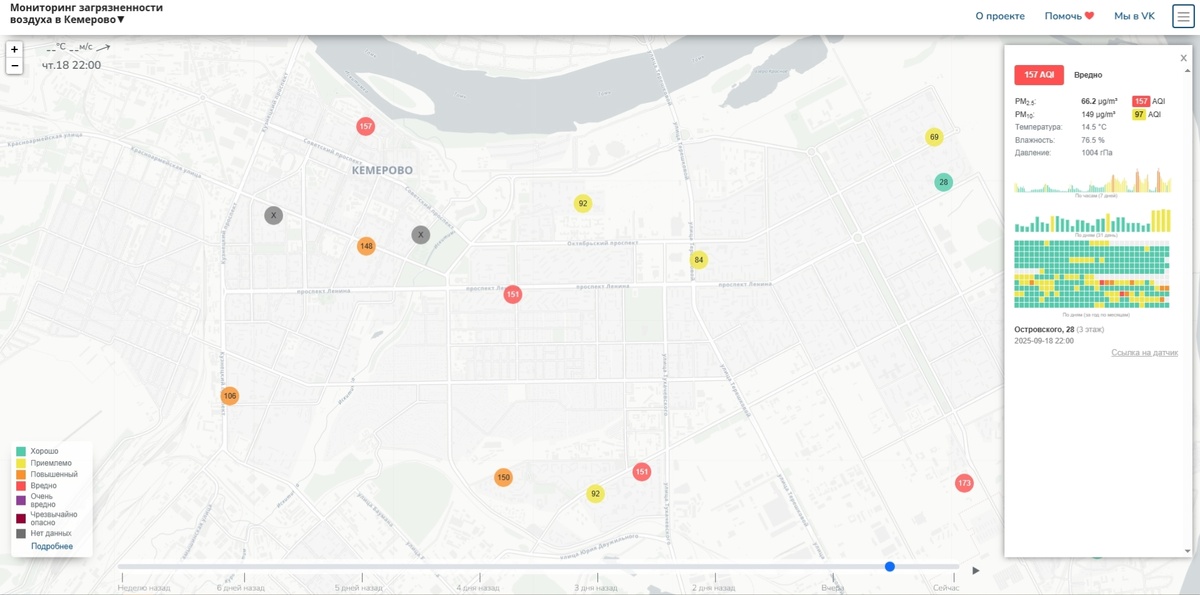Open the Мы в VK link
The image size is (1200, 595).
(1134, 16)
